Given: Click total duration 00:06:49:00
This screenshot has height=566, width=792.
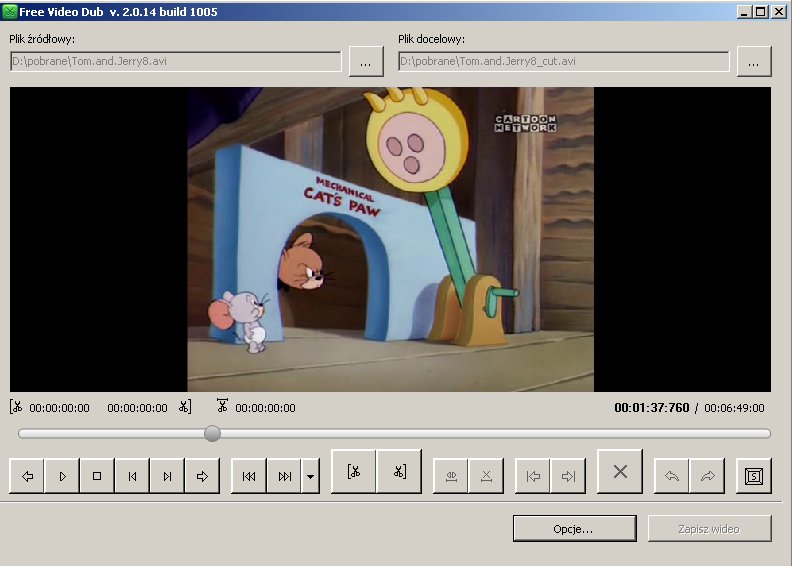Looking at the screenshot, I should pyautogui.click(x=734, y=408).
